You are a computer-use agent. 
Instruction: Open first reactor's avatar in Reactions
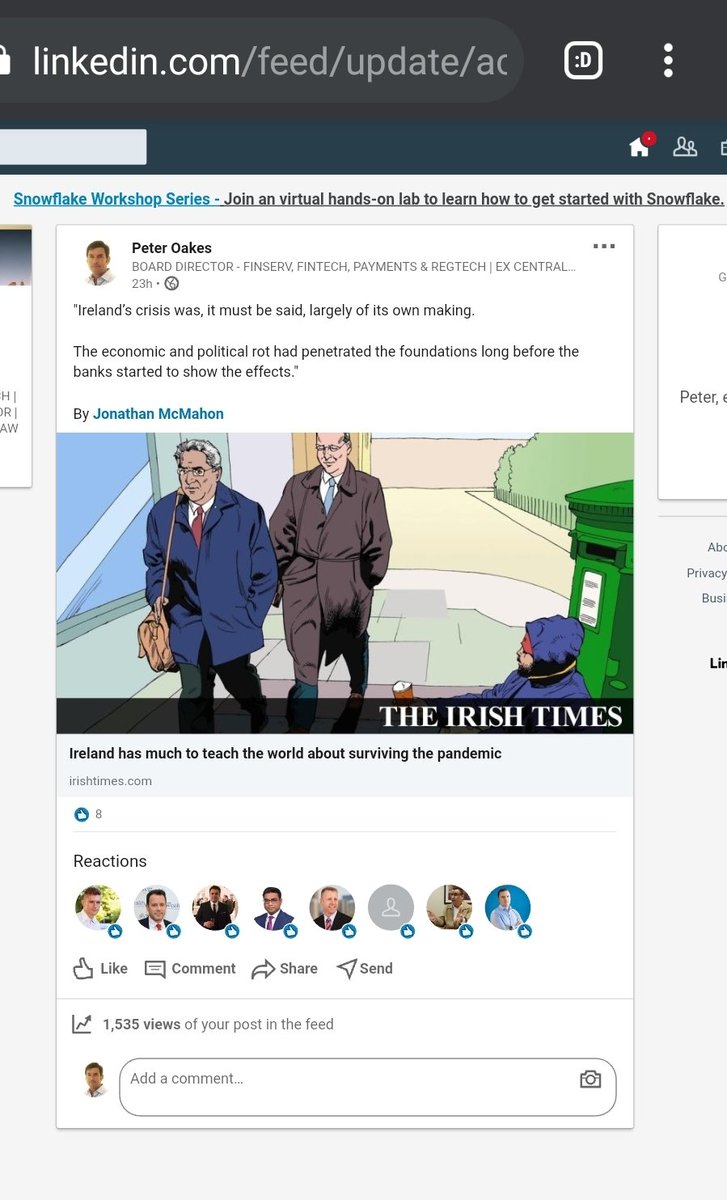coord(98,909)
